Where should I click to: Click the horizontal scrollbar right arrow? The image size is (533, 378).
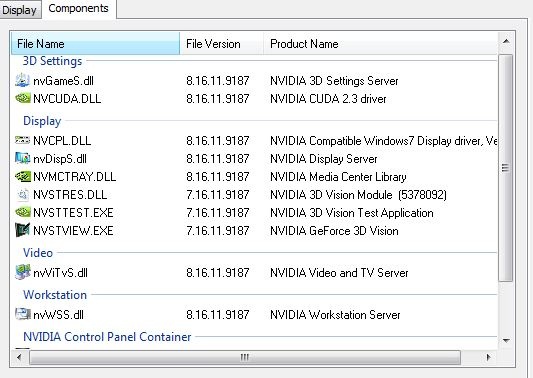click(488, 357)
